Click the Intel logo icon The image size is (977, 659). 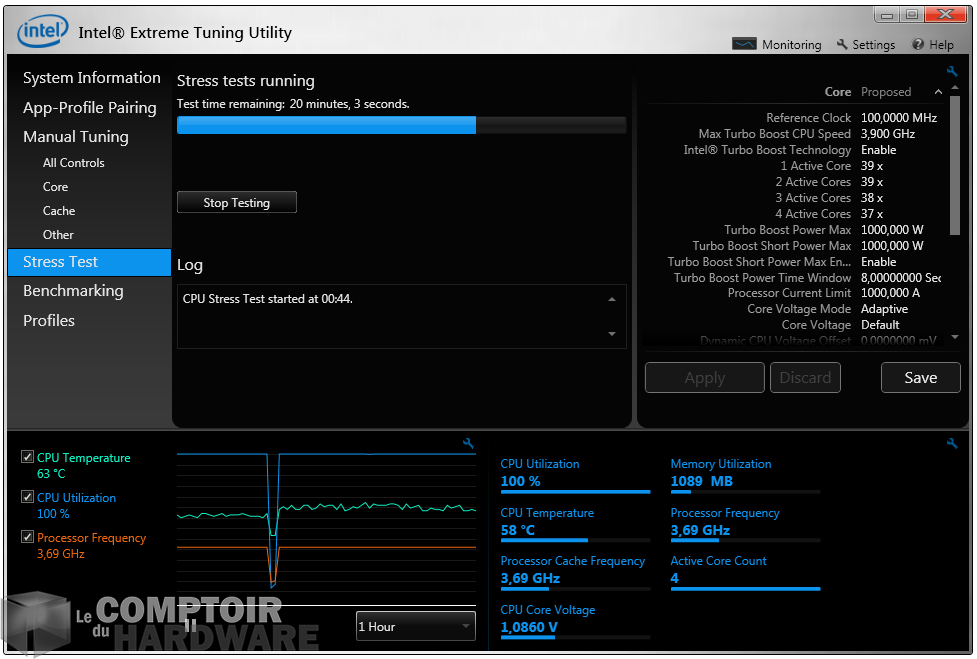coord(43,32)
